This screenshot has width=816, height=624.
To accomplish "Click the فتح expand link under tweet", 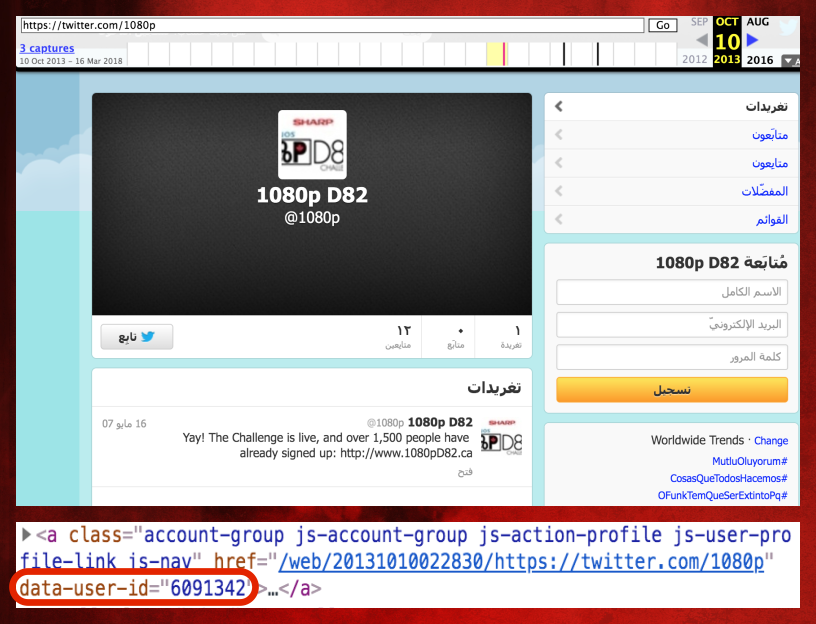I will click(x=465, y=472).
